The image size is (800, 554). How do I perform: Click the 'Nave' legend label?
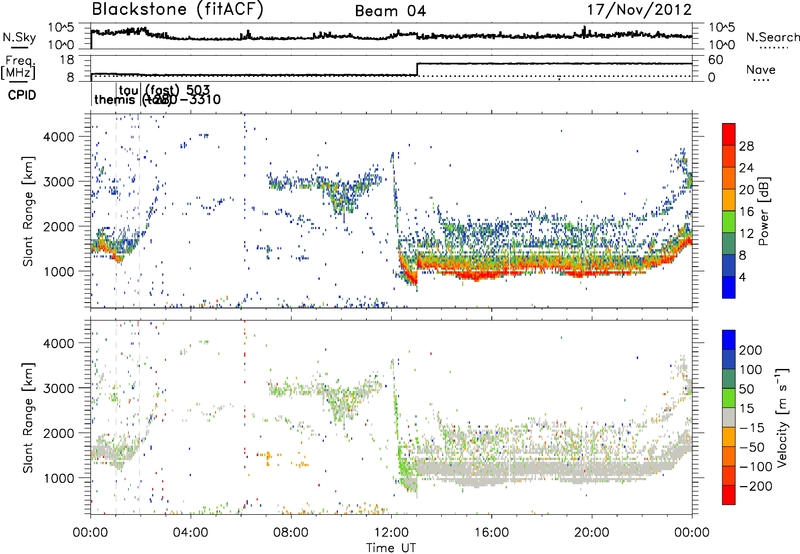pos(761,69)
